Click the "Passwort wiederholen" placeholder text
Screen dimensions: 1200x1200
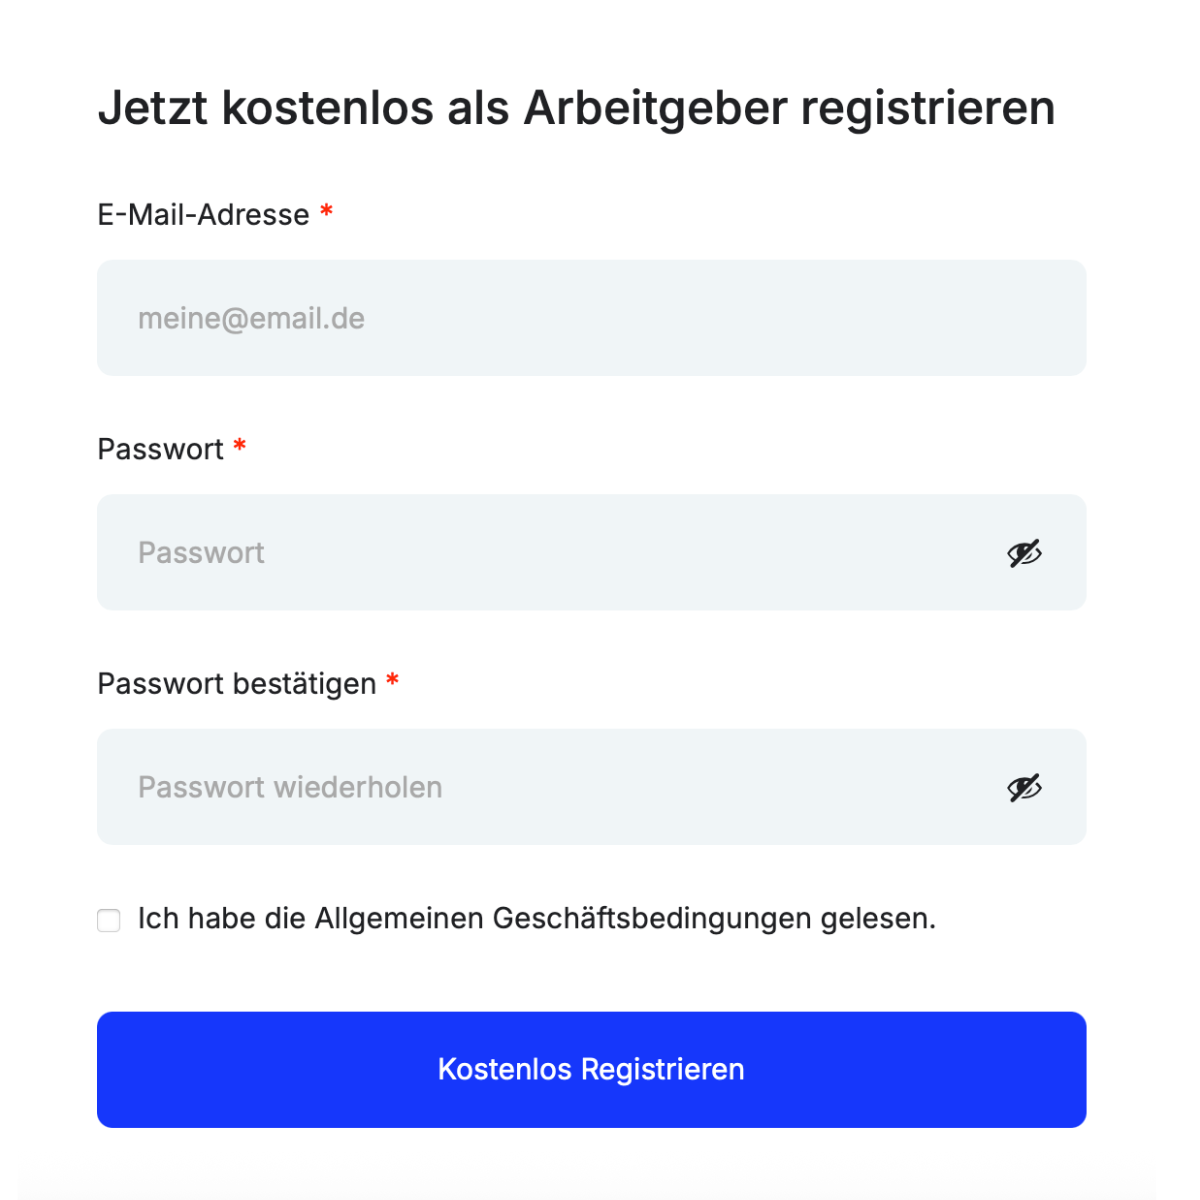pyautogui.click(x=290, y=788)
